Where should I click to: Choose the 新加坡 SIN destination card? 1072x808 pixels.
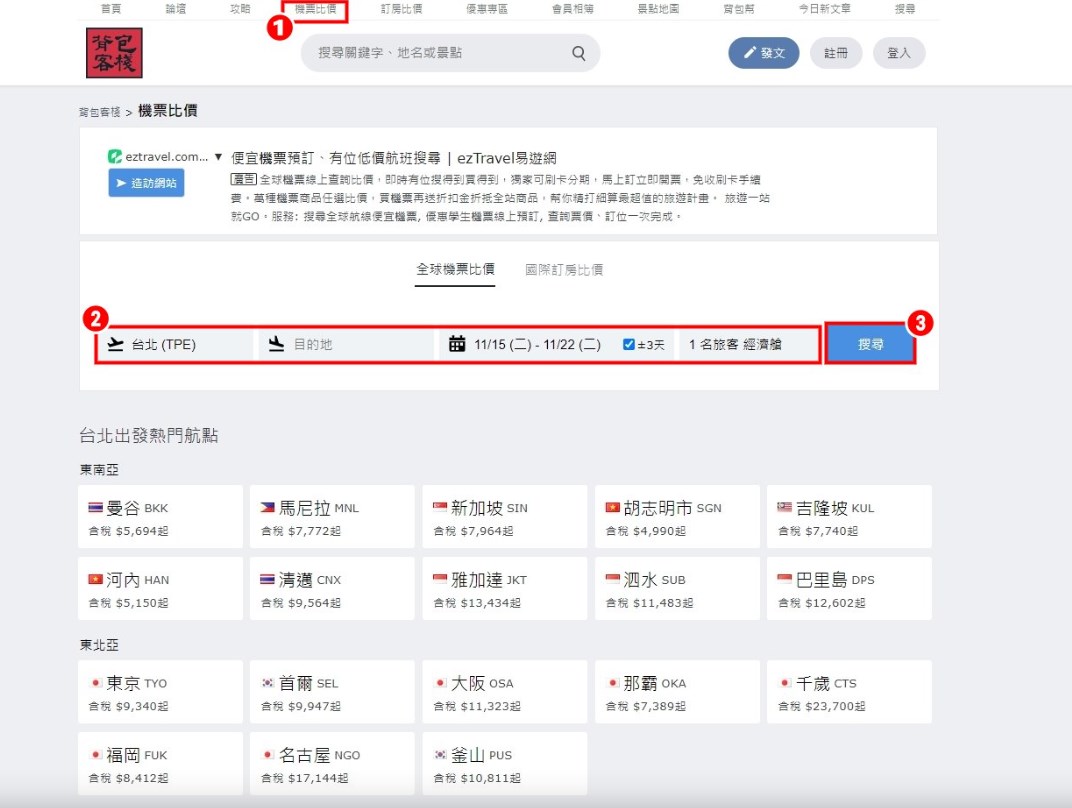(504, 517)
